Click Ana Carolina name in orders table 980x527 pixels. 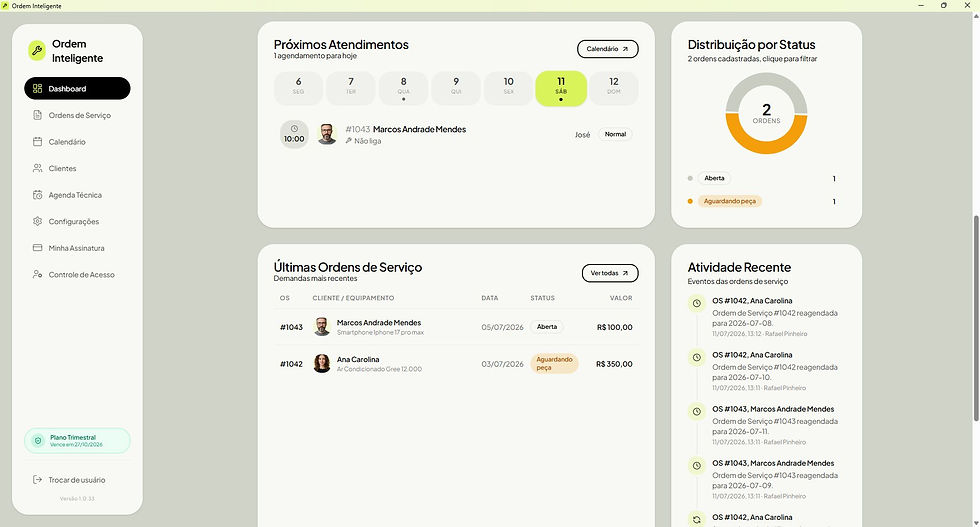358,359
